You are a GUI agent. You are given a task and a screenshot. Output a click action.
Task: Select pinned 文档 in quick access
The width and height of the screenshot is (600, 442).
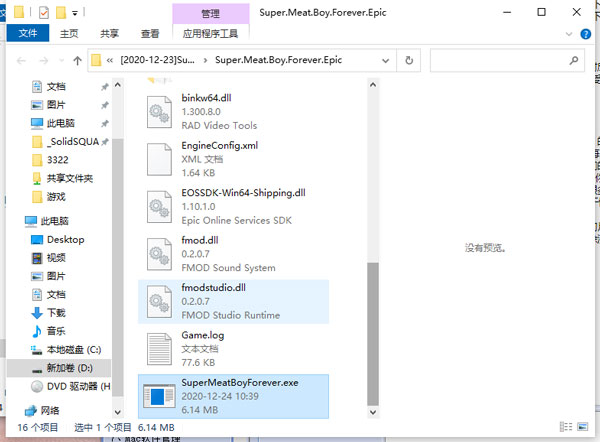point(56,86)
